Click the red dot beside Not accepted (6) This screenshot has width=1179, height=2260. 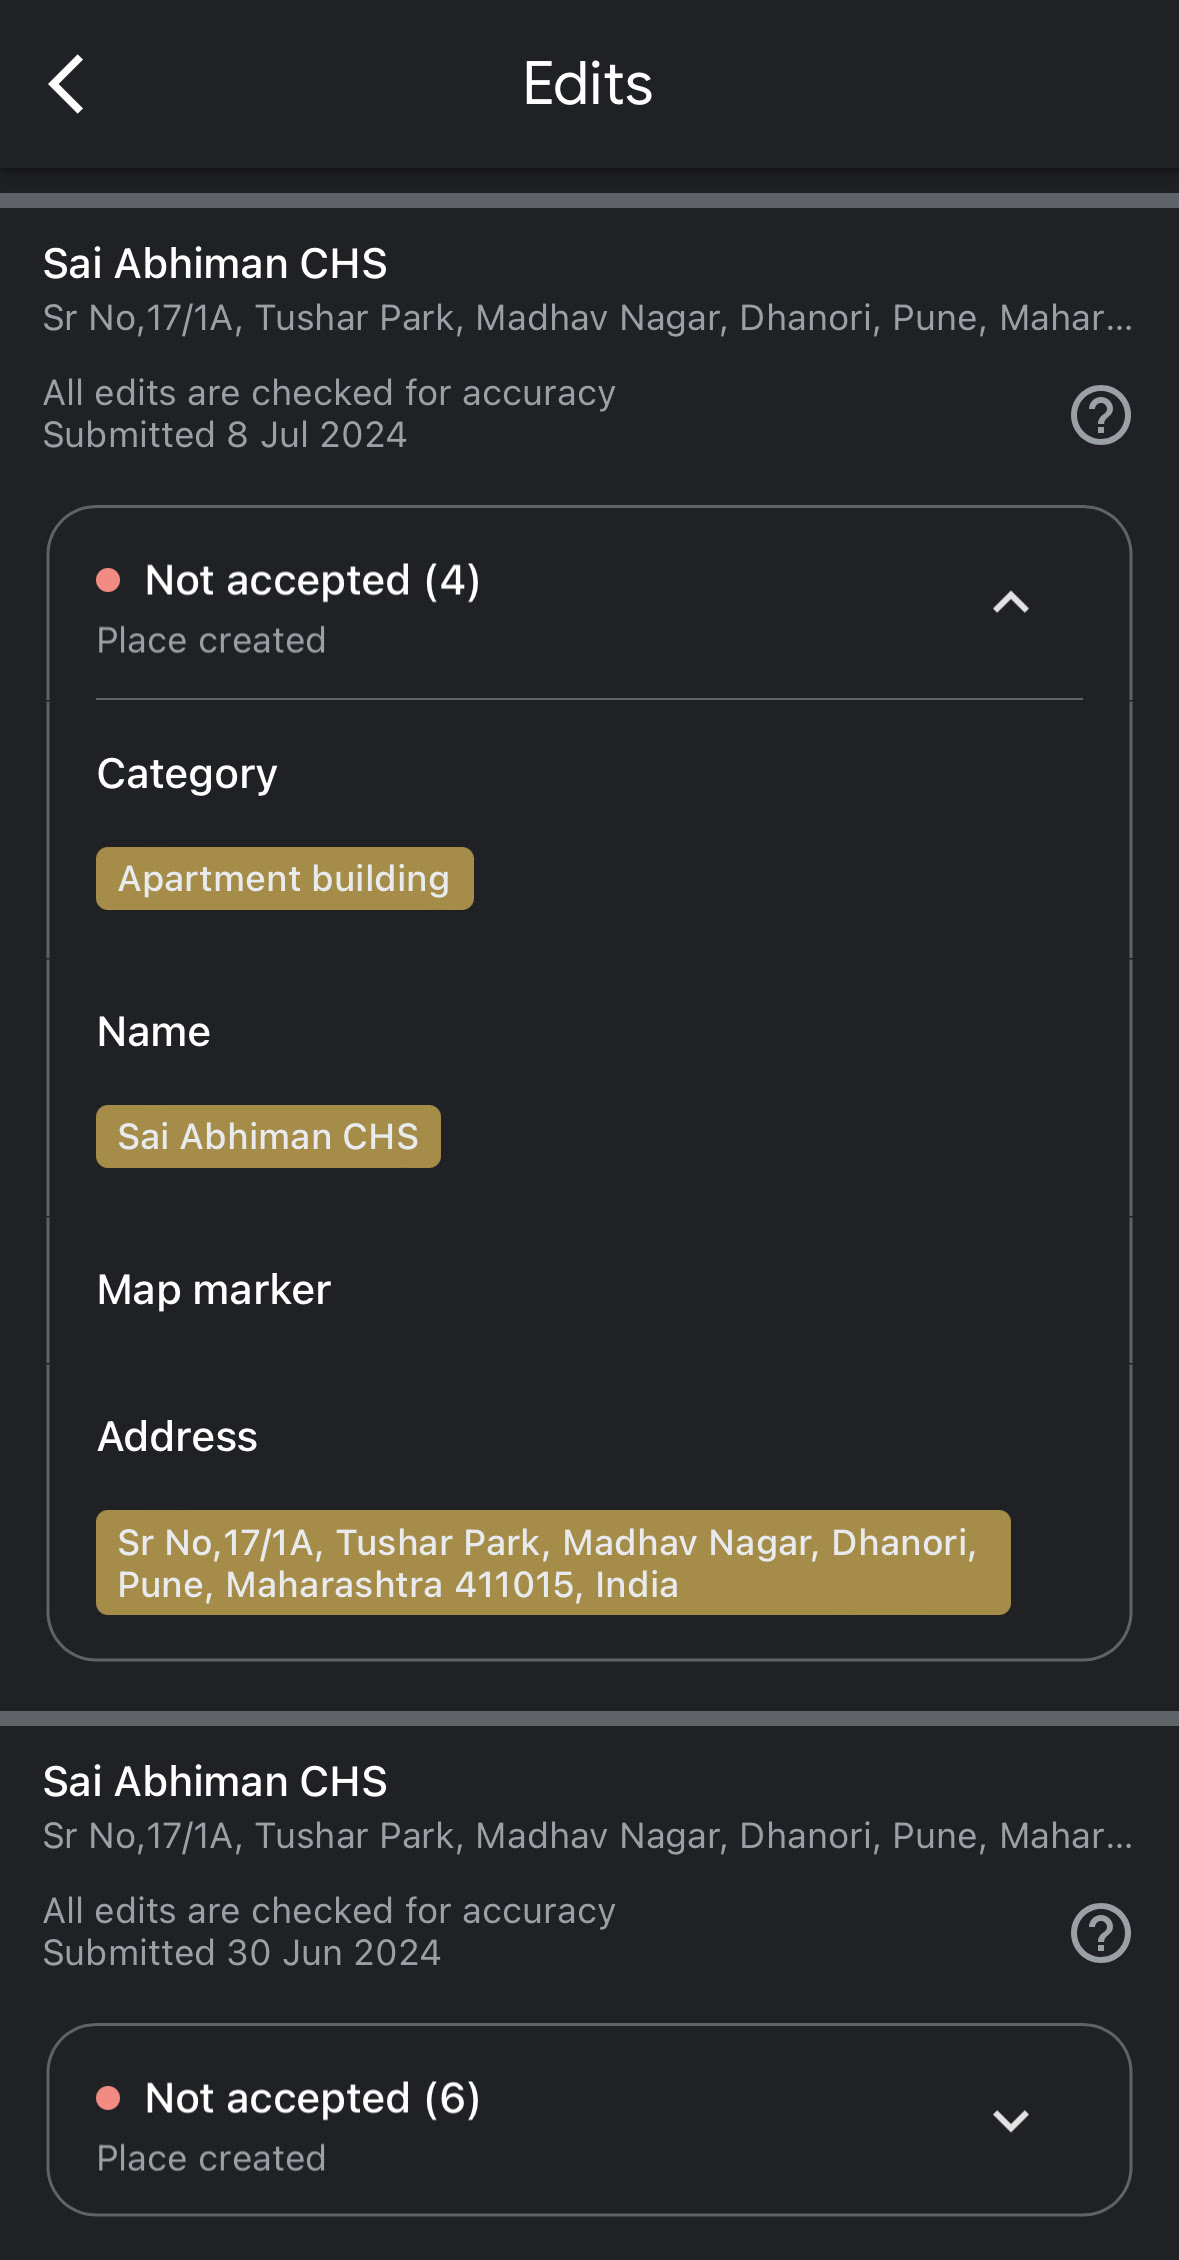[x=108, y=2098]
